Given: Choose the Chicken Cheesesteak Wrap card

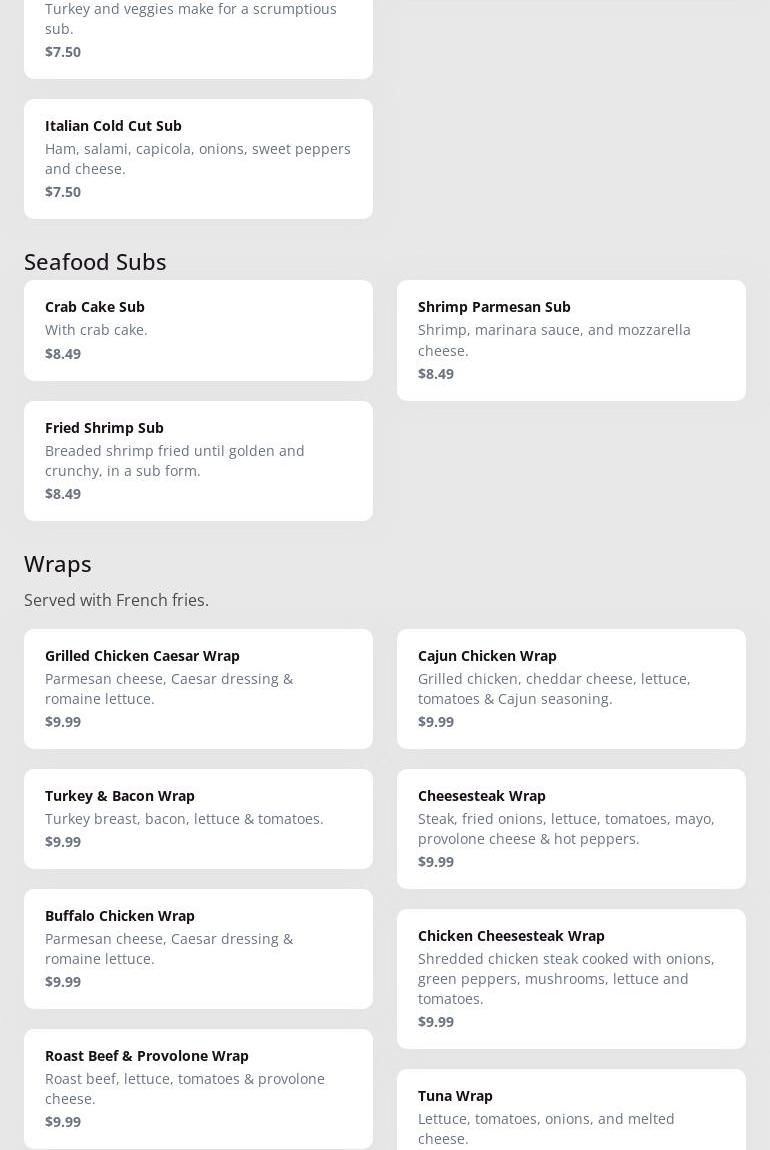Looking at the screenshot, I should (571, 978).
